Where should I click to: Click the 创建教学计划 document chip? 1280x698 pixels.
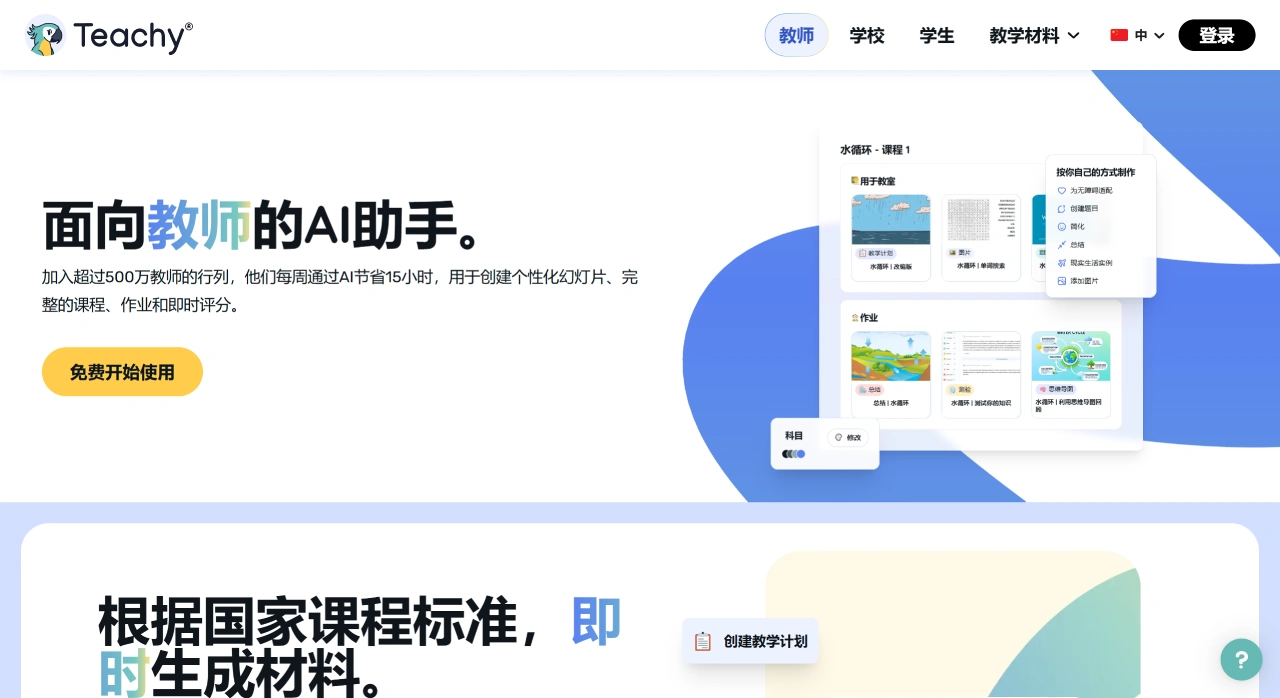750,641
